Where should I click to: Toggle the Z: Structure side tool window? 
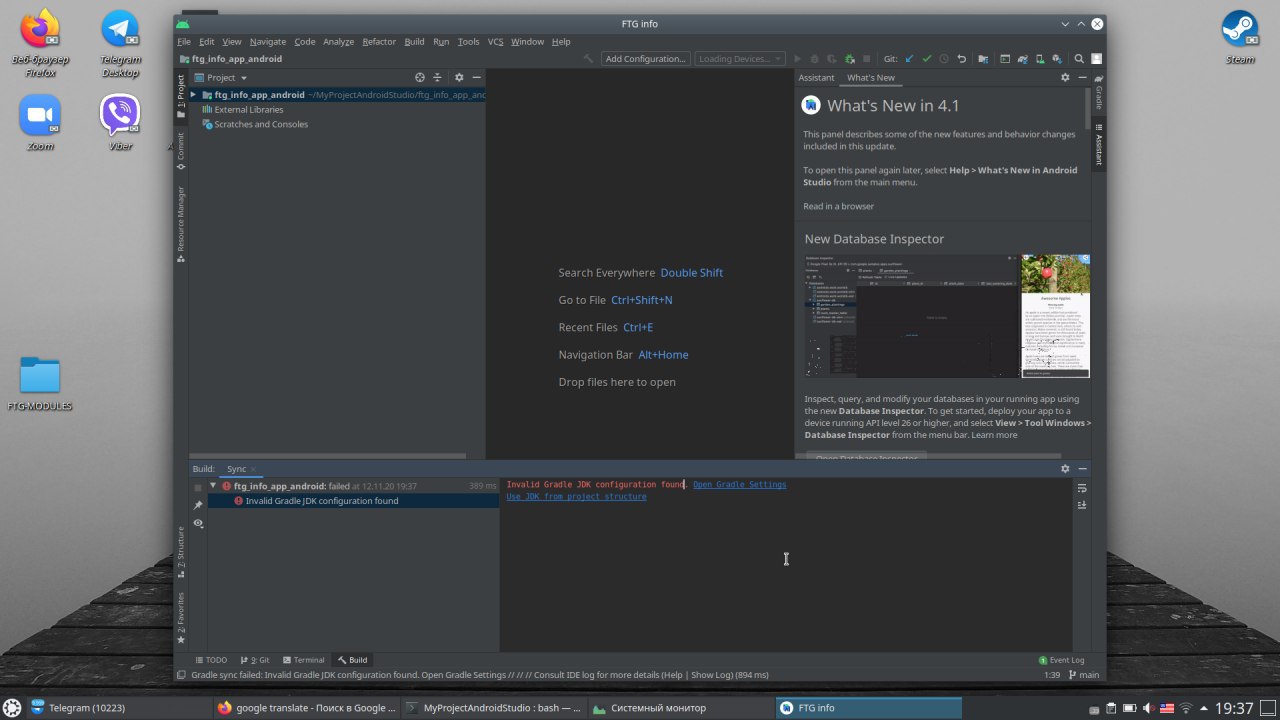(181, 550)
